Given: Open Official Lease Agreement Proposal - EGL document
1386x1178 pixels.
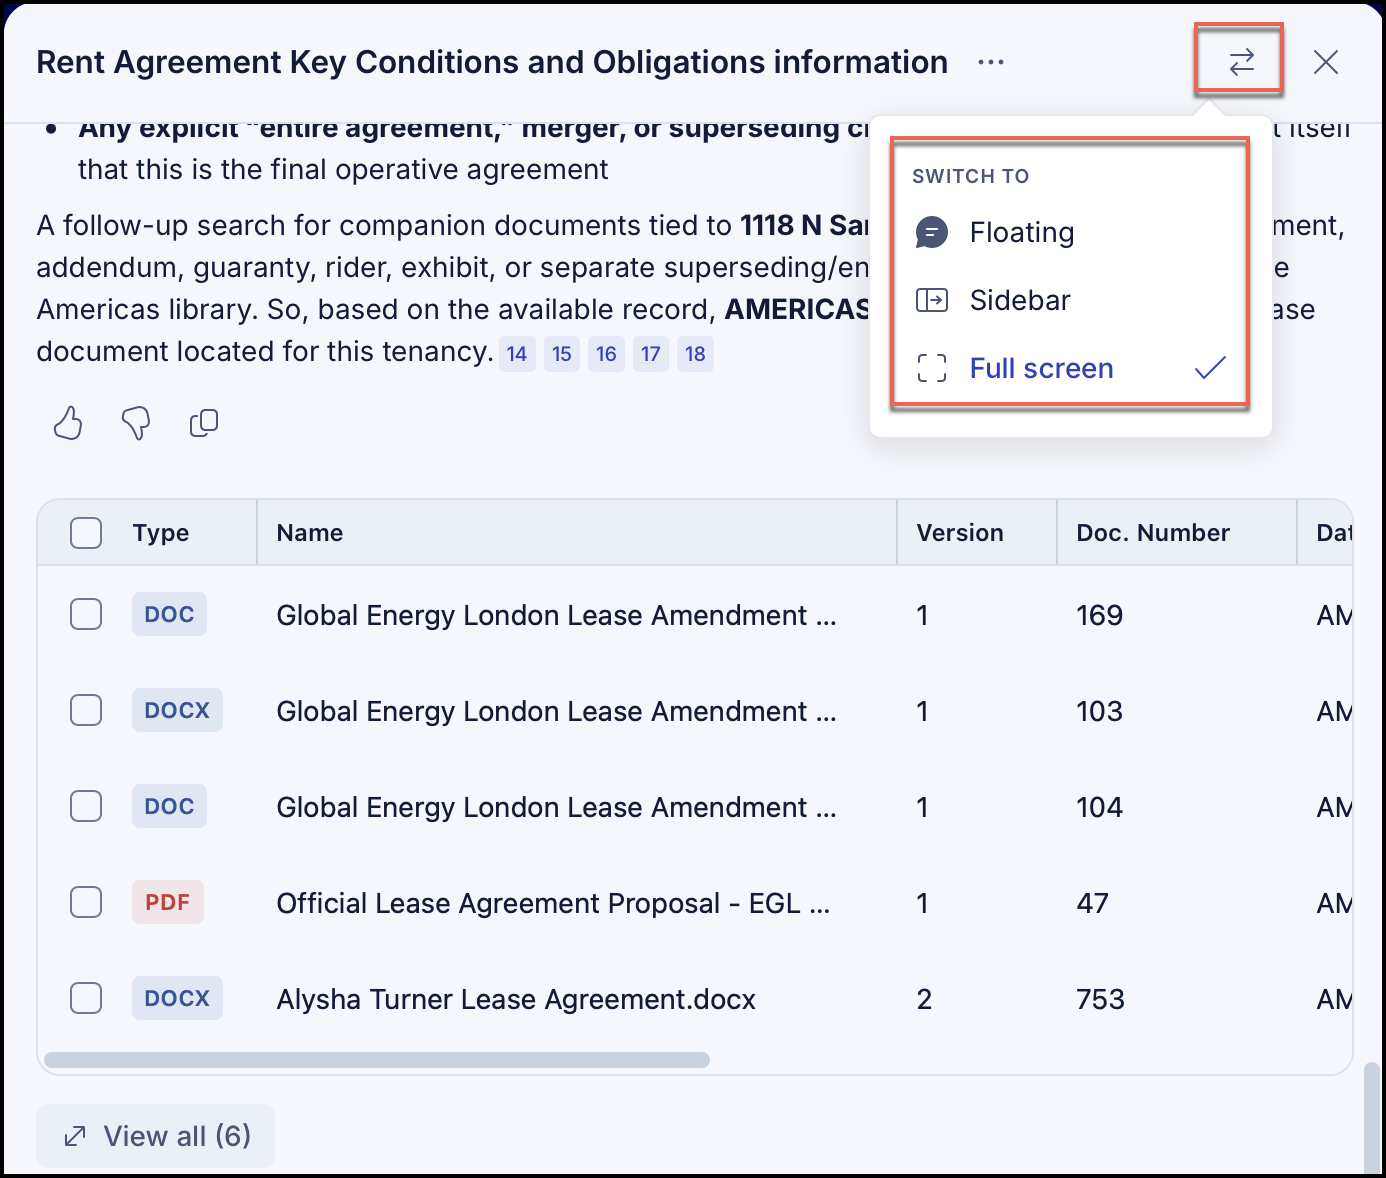Looking at the screenshot, I should point(553,903).
